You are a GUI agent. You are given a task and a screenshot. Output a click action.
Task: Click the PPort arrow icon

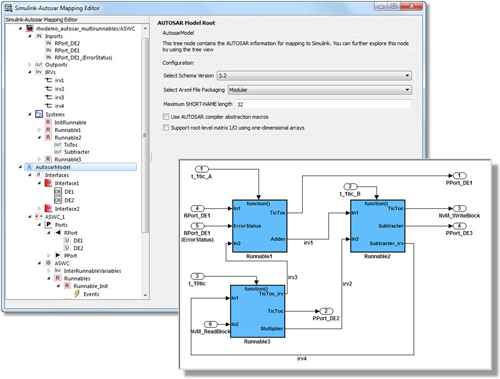pos(58,255)
